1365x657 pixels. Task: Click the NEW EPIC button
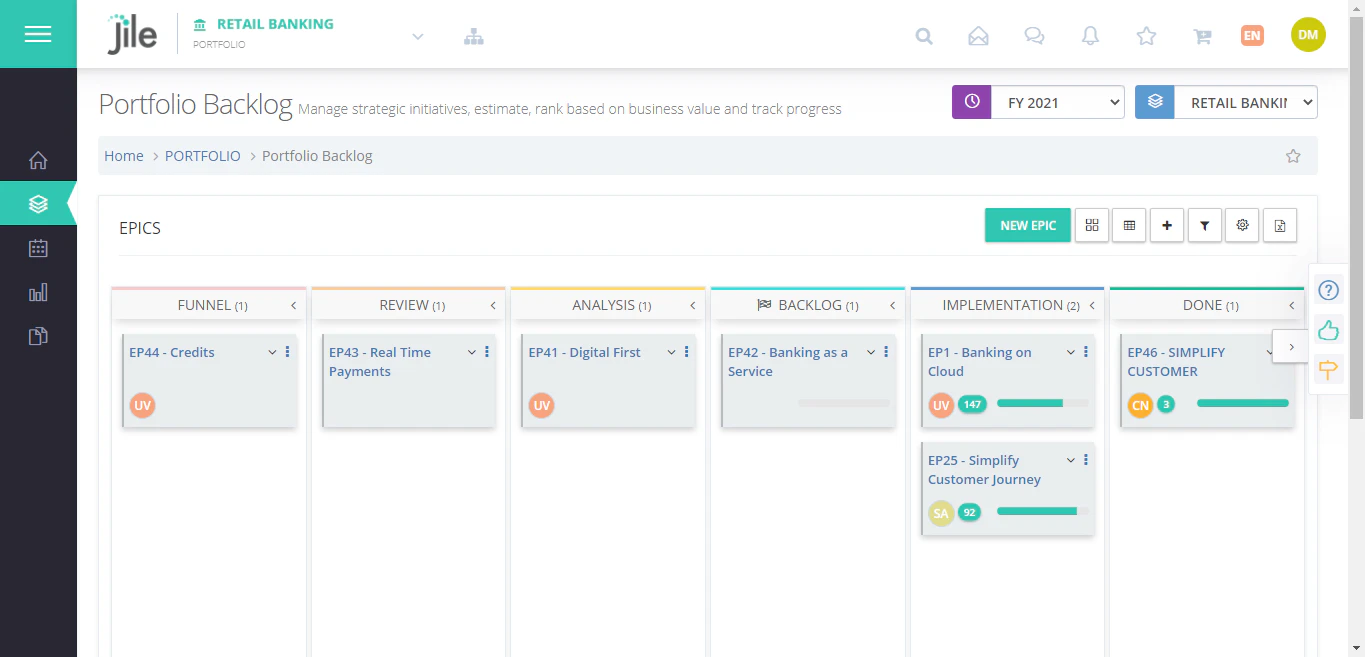point(1027,225)
